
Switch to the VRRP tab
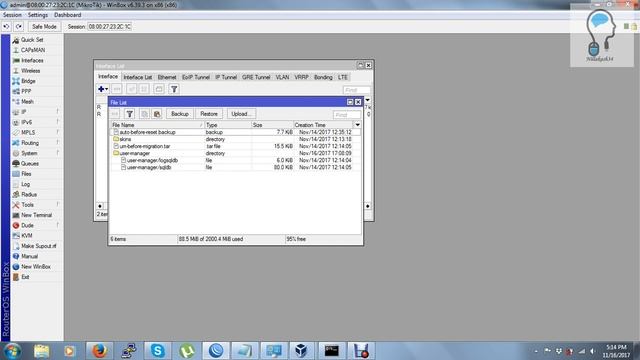pos(302,77)
